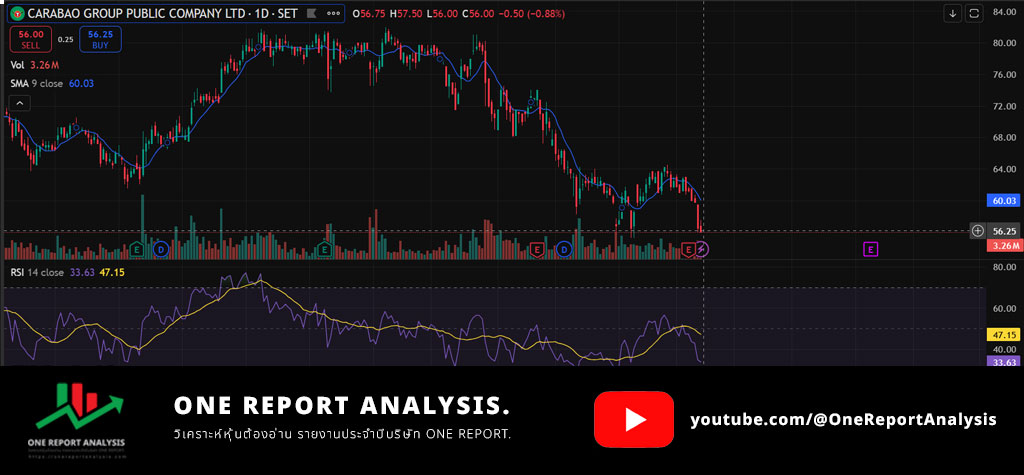
Task: Select the Vol indicator label
Action: 17,65
